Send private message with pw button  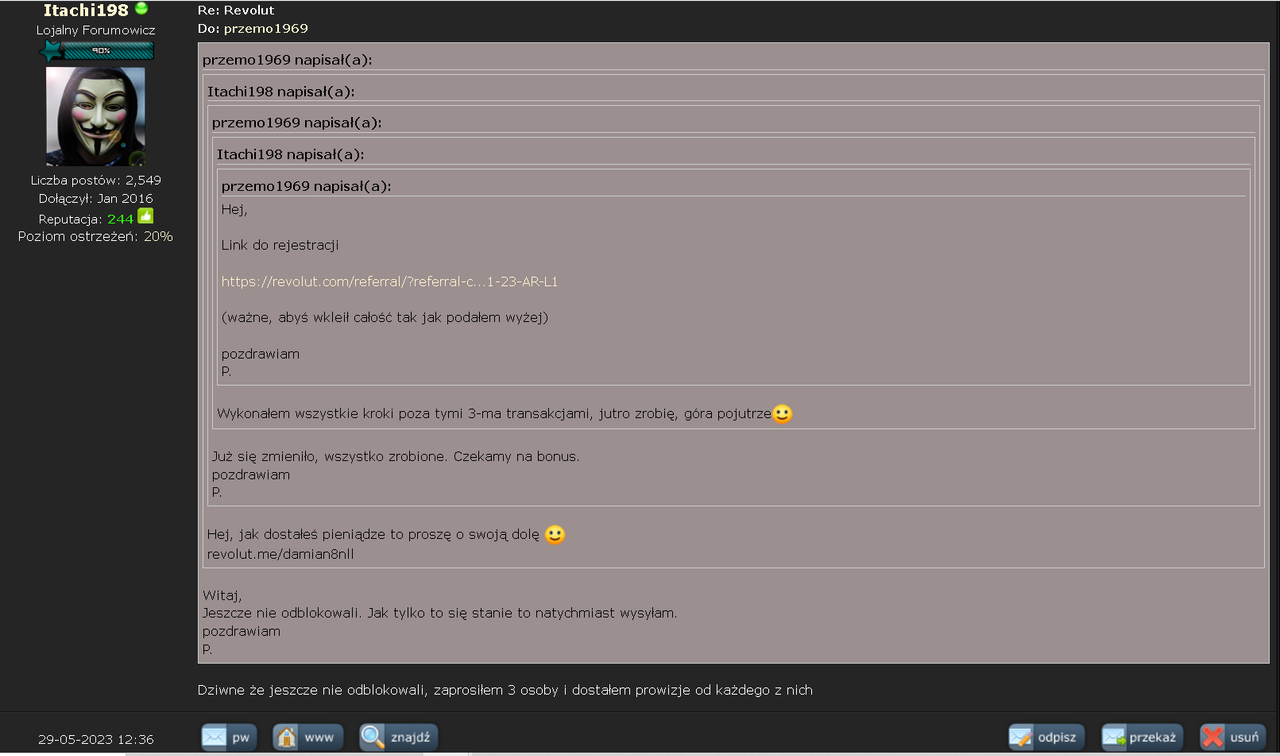click(x=227, y=738)
